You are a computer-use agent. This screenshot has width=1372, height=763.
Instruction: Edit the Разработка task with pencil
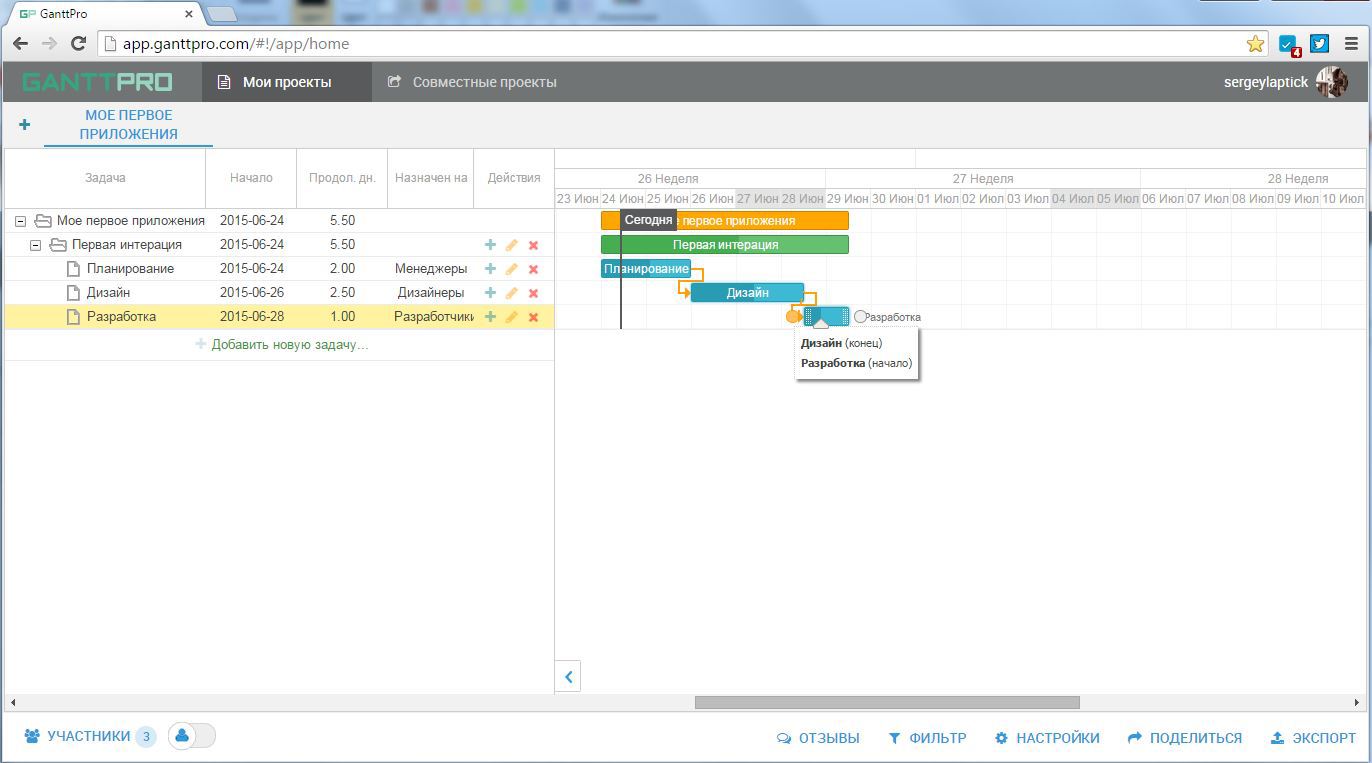pos(511,317)
